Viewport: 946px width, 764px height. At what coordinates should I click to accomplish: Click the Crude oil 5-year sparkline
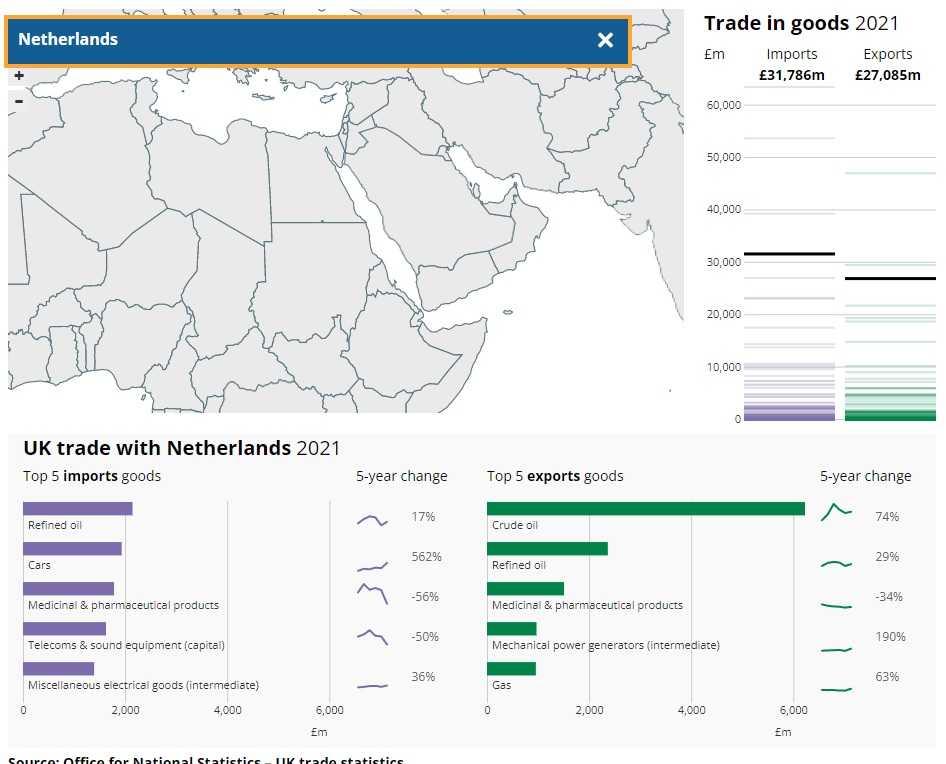point(836,512)
